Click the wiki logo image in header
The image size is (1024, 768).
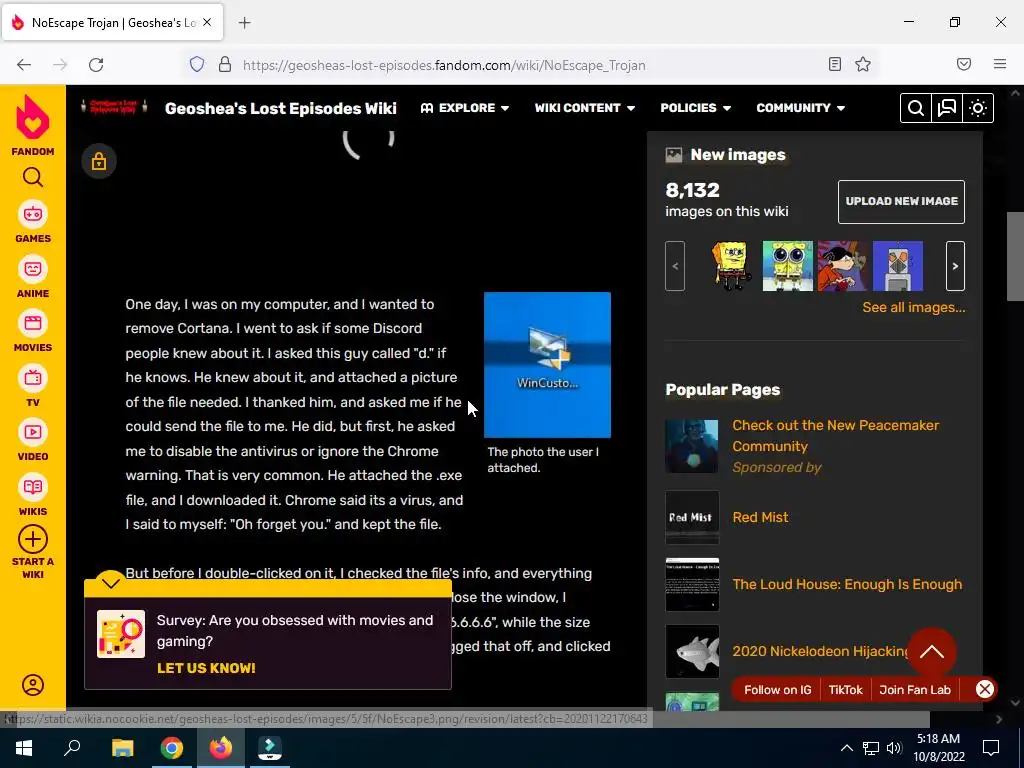114,107
